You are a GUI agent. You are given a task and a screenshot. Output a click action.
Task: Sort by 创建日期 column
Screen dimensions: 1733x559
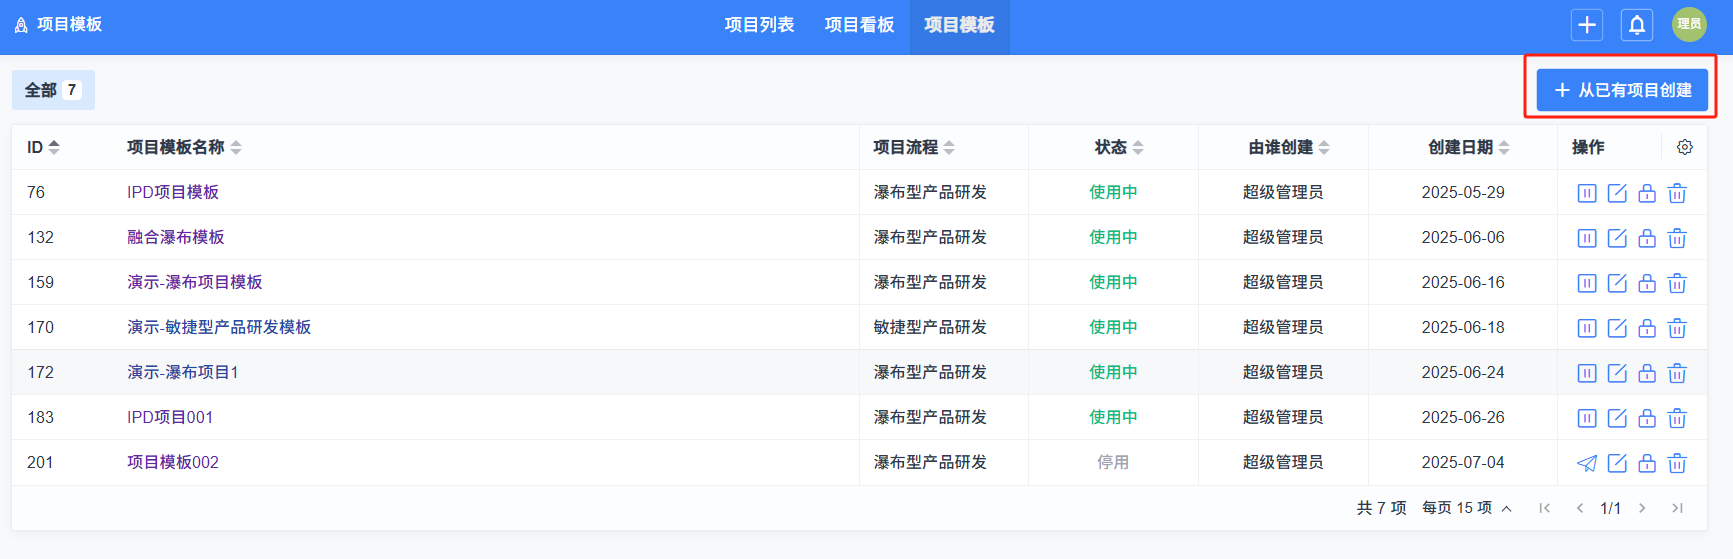pyautogui.click(x=1504, y=147)
